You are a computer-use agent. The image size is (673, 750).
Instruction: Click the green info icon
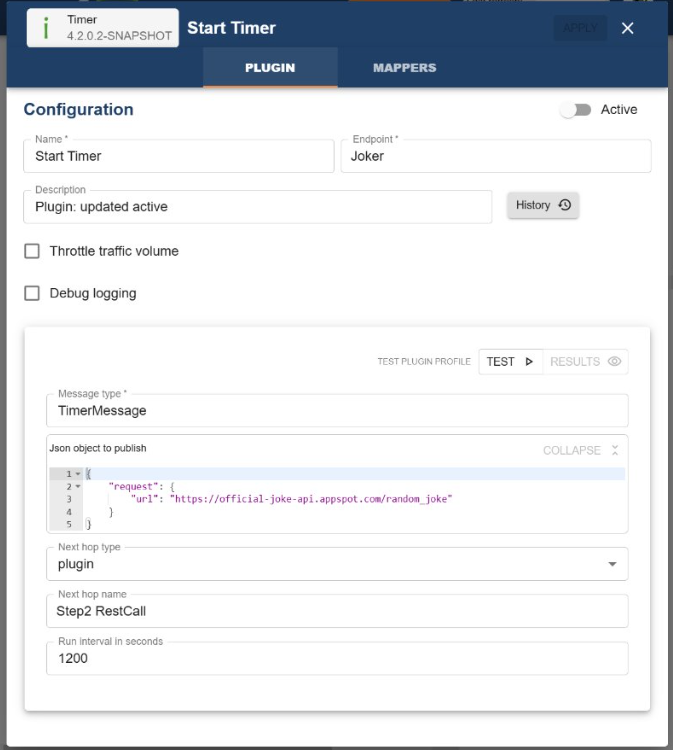(46, 28)
